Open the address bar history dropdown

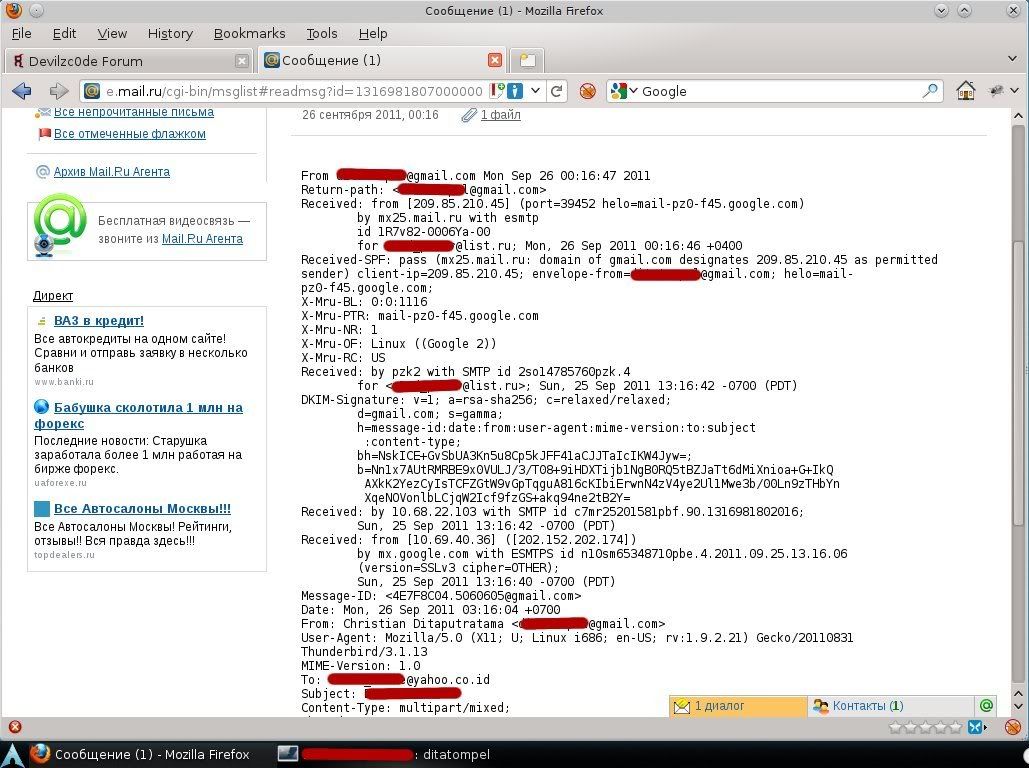535,91
